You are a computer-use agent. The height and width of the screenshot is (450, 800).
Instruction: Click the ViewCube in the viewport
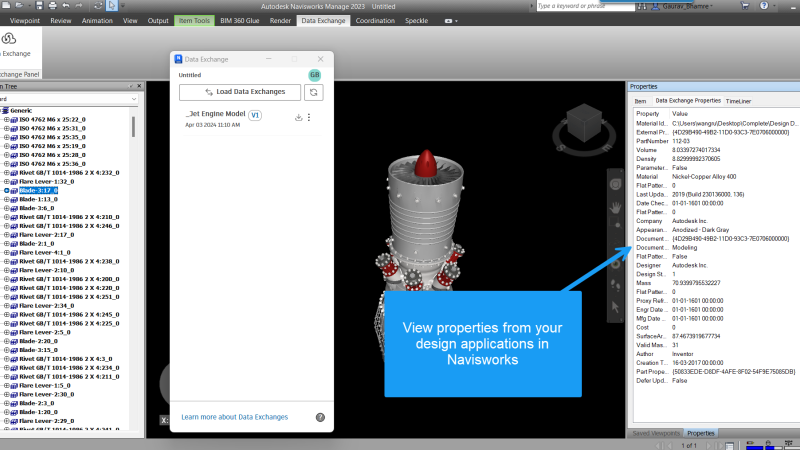[x=584, y=123]
